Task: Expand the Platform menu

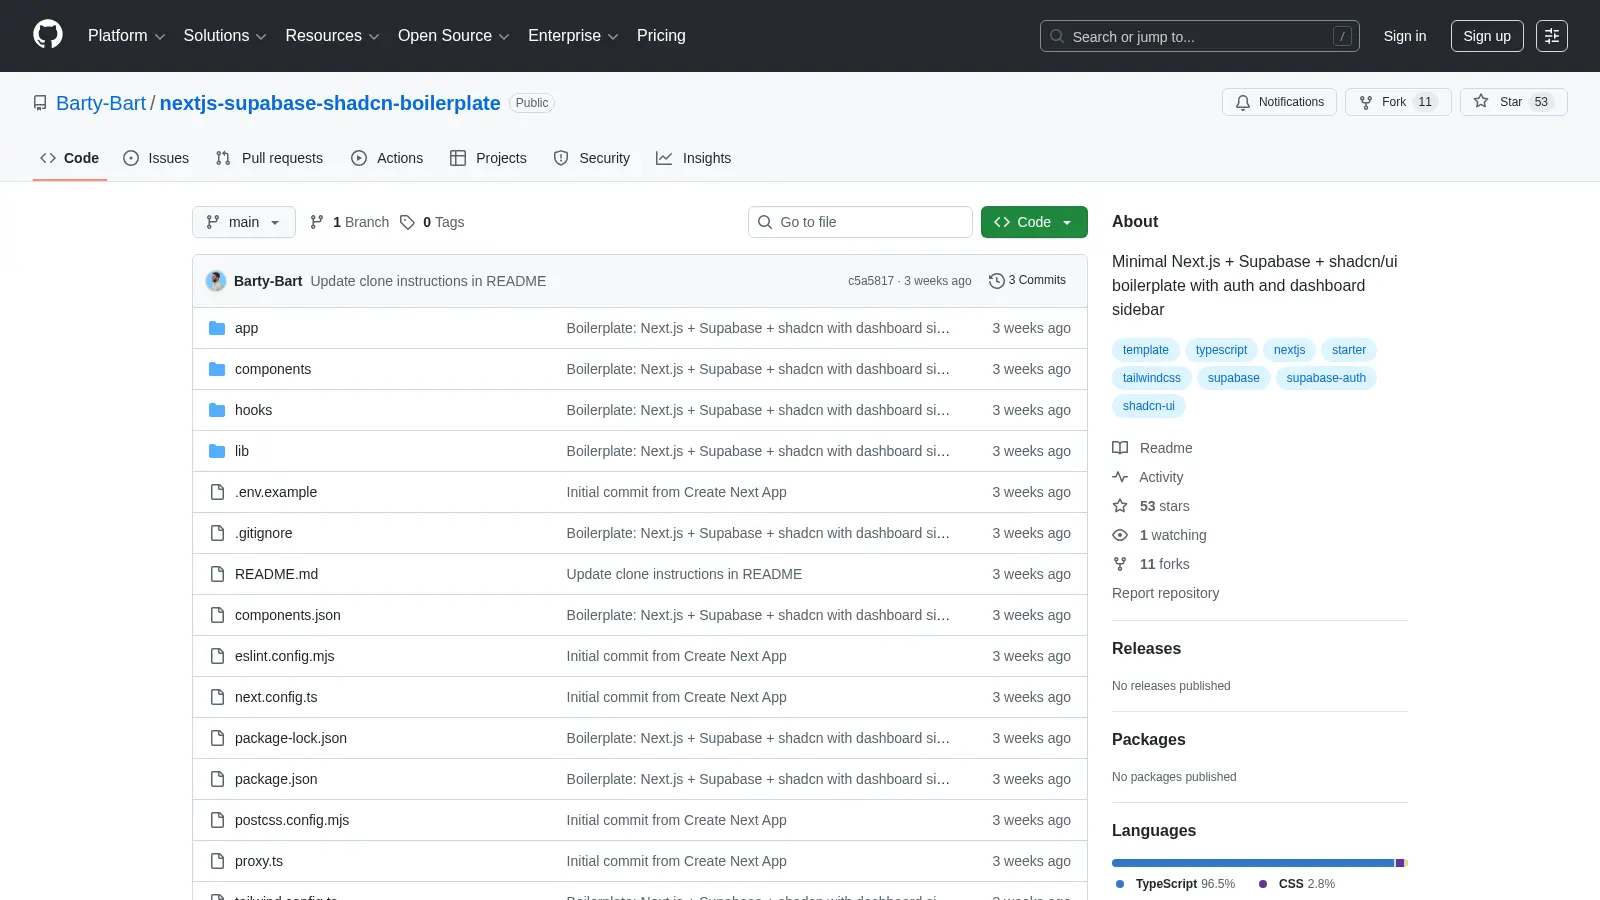Action: [126, 36]
